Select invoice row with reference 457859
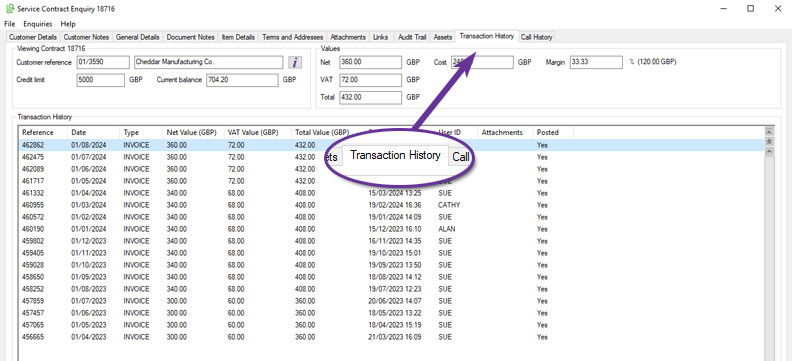The width and height of the screenshot is (792, 361). coord(391,301)
